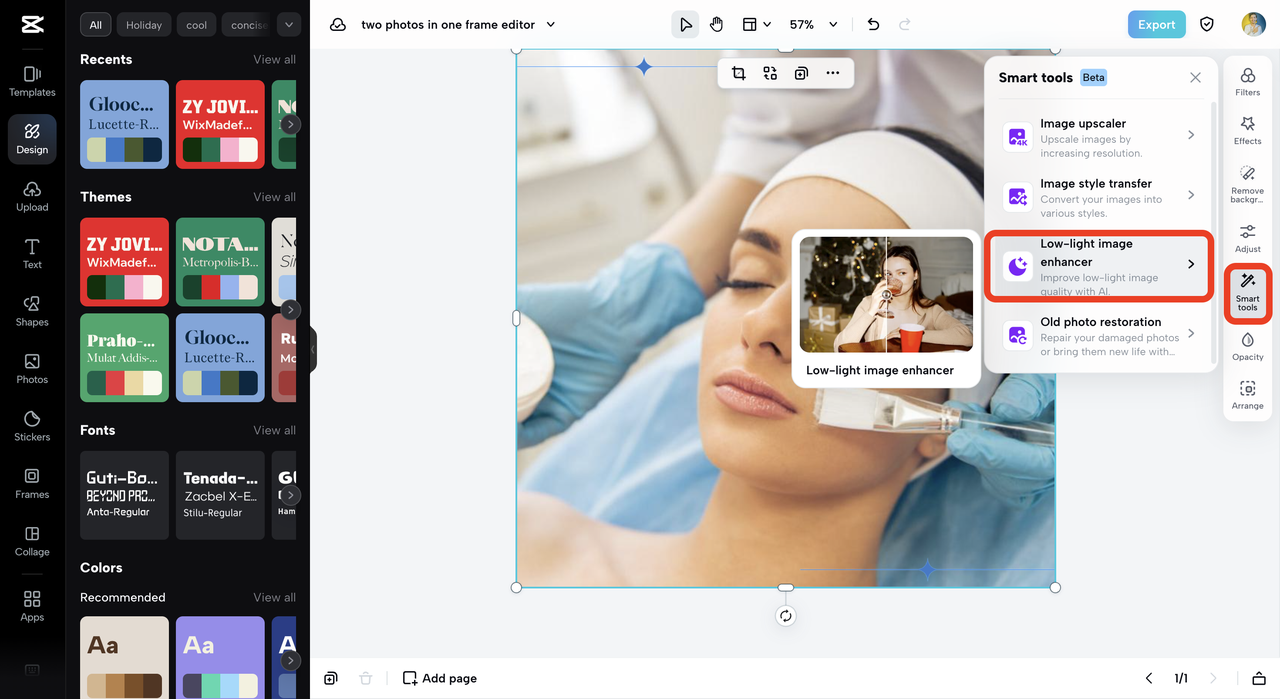Open the Smart tools panel
The height and width of the screenshot is (699, 1280).
[x=1248, y=293]
